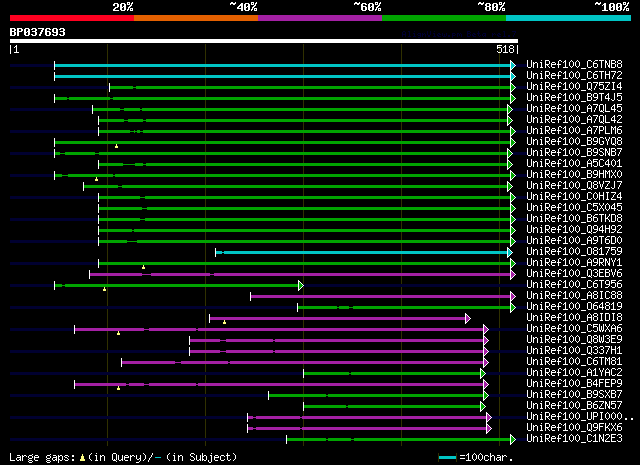This screenshot has width=640, height=465.
Task: Click the green ~80% identity legend bar
Action: (x=444, y=18)
